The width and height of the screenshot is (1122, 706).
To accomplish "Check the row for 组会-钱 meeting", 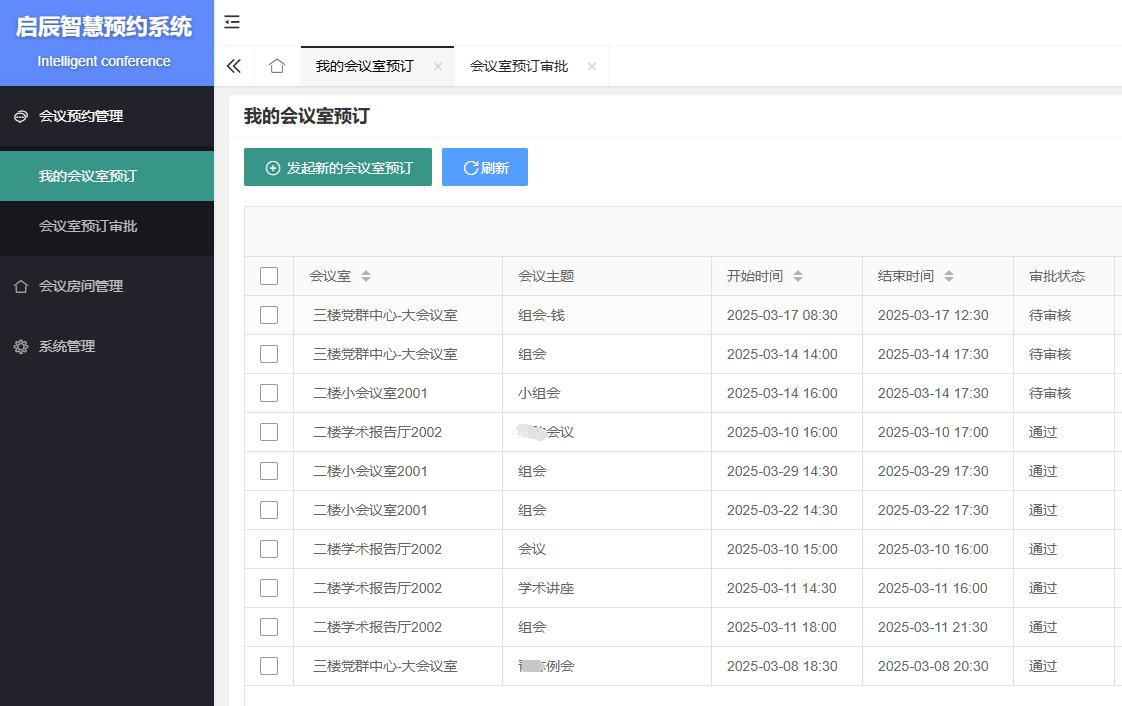I will point(269,315).
